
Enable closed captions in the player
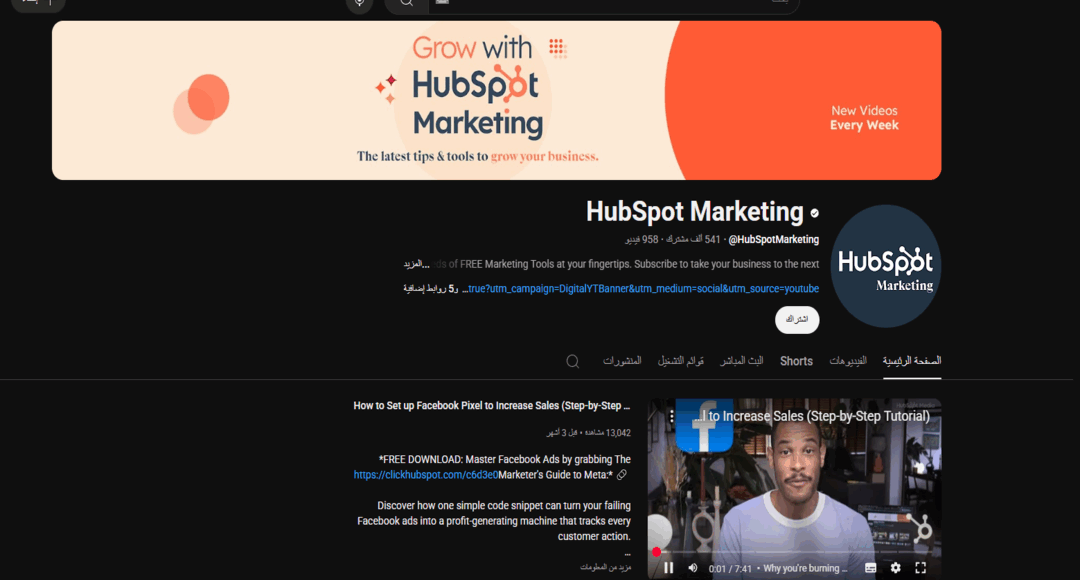pos(868,567)
